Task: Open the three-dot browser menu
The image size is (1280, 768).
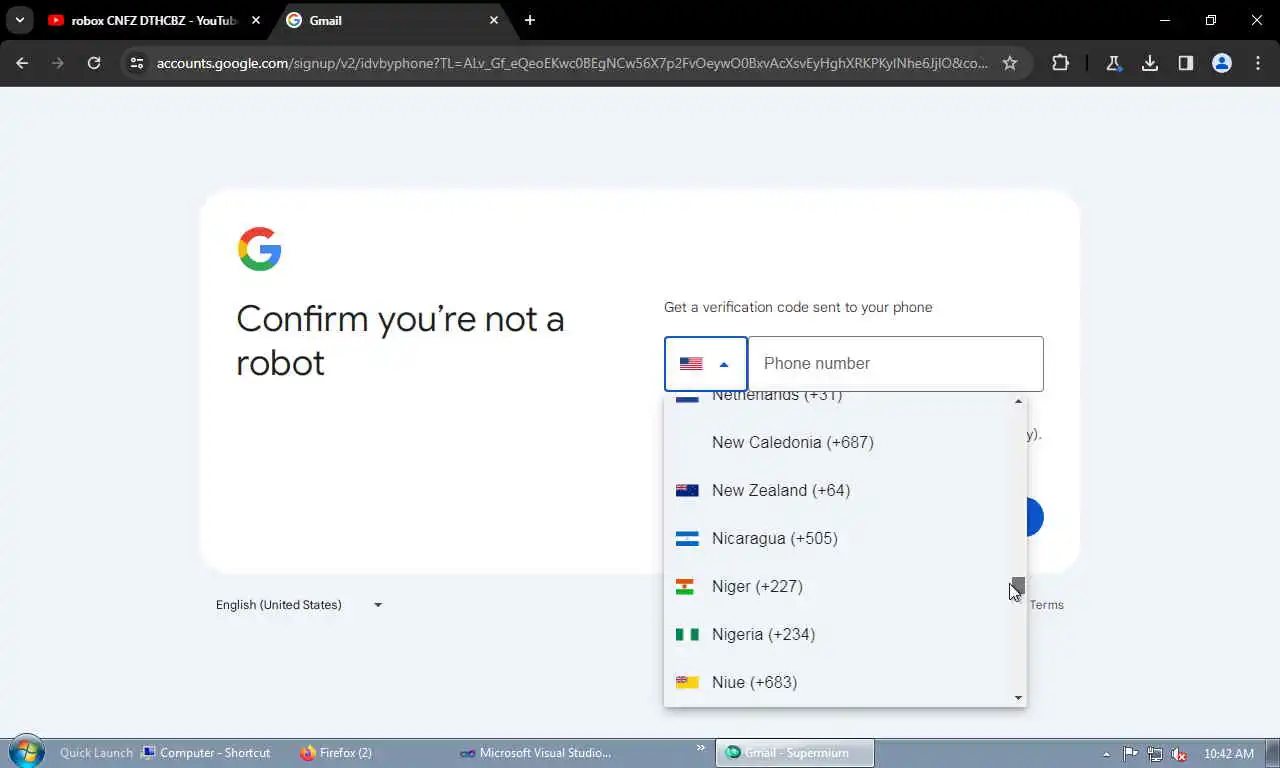Action: 1258,63
